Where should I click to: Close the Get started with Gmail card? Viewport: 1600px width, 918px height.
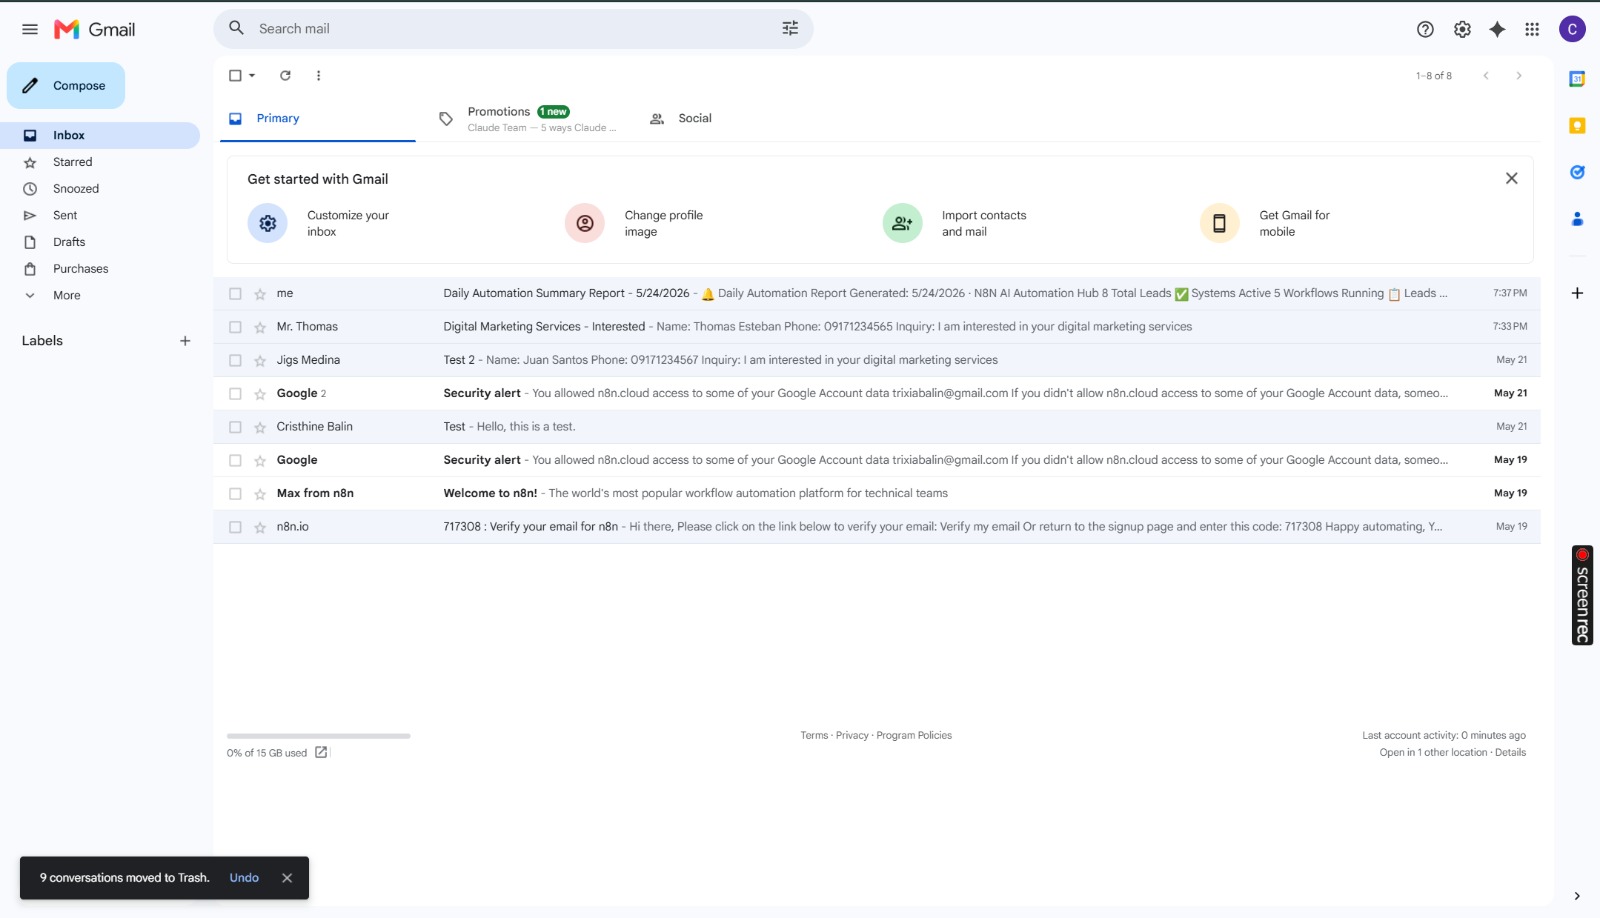click(x=1511, y=178)
